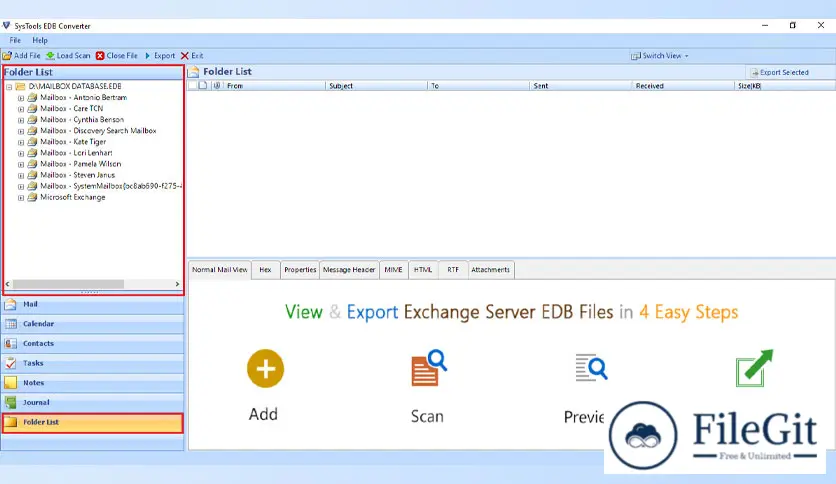Image resolution: width=836 pixels, height=484 pixels.
Task: Select Mailbox - Care TCN folder icon
Action: [32, 108]
